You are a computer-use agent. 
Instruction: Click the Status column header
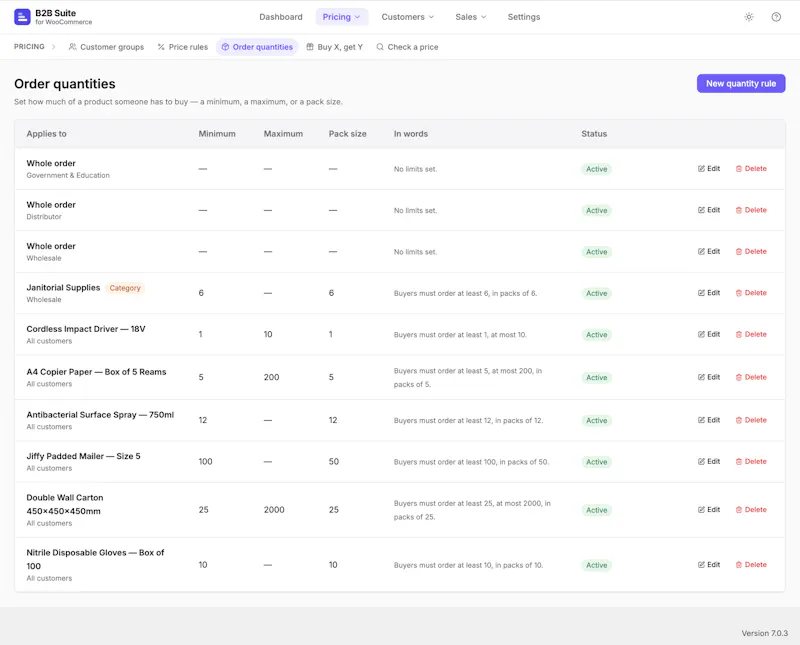pos(594,134)
